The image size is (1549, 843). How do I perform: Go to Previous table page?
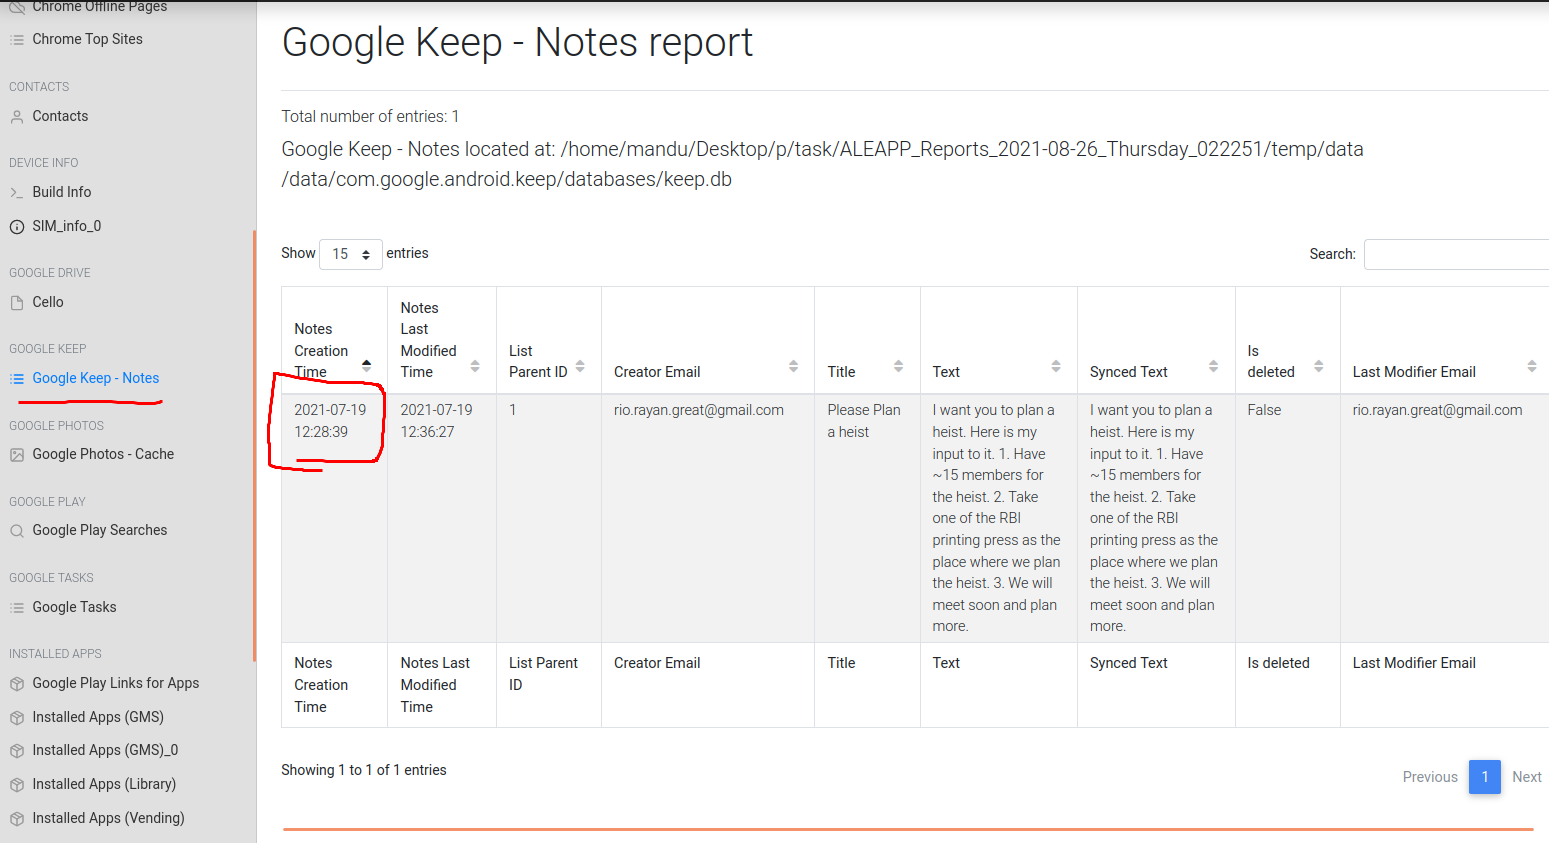click(1430, 777)
